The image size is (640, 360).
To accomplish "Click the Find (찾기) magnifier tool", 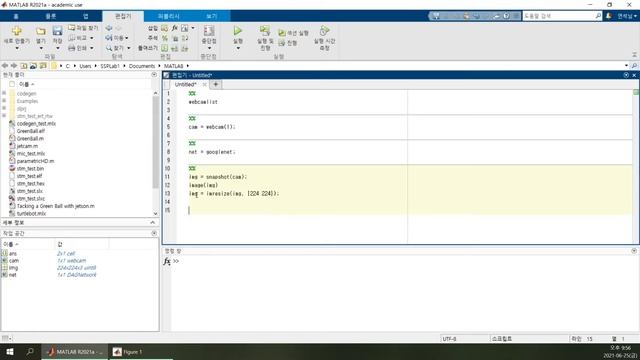I will point(118,48).
